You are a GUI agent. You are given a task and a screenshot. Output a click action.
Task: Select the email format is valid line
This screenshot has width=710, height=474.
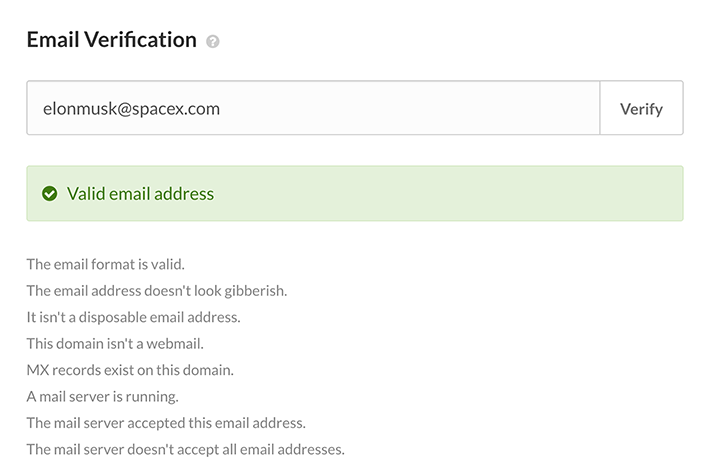coord(106,264)
